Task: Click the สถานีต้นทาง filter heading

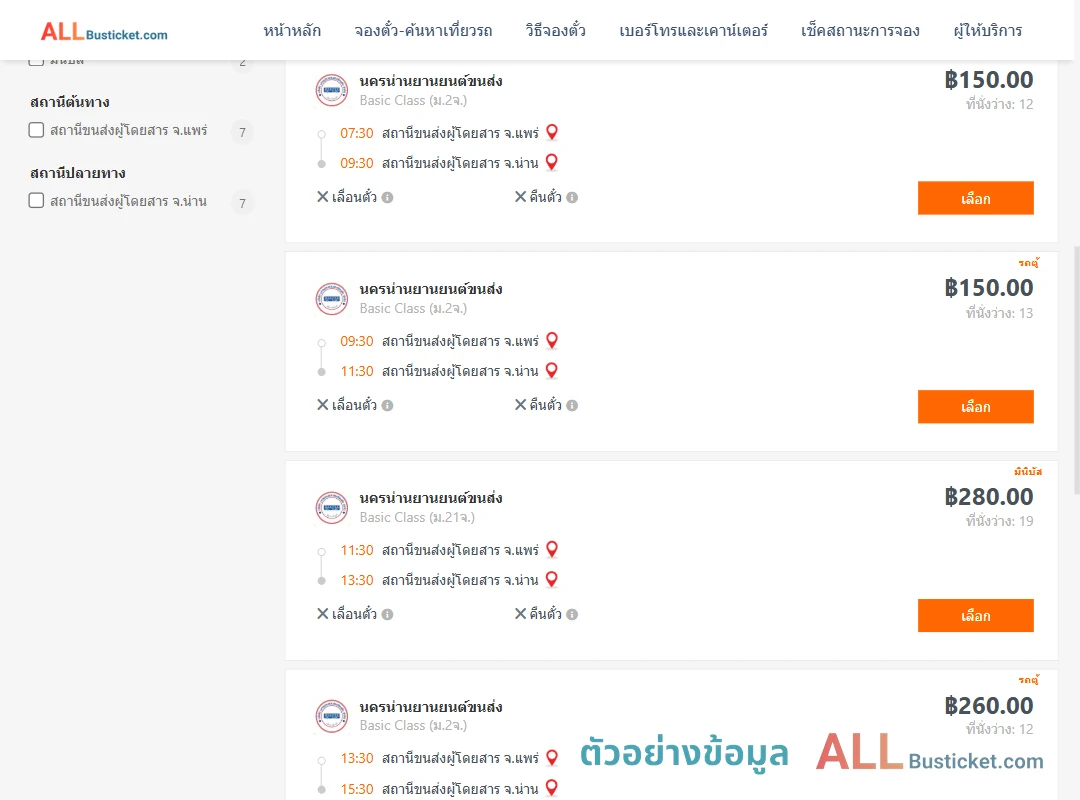Action: (70, 102)
